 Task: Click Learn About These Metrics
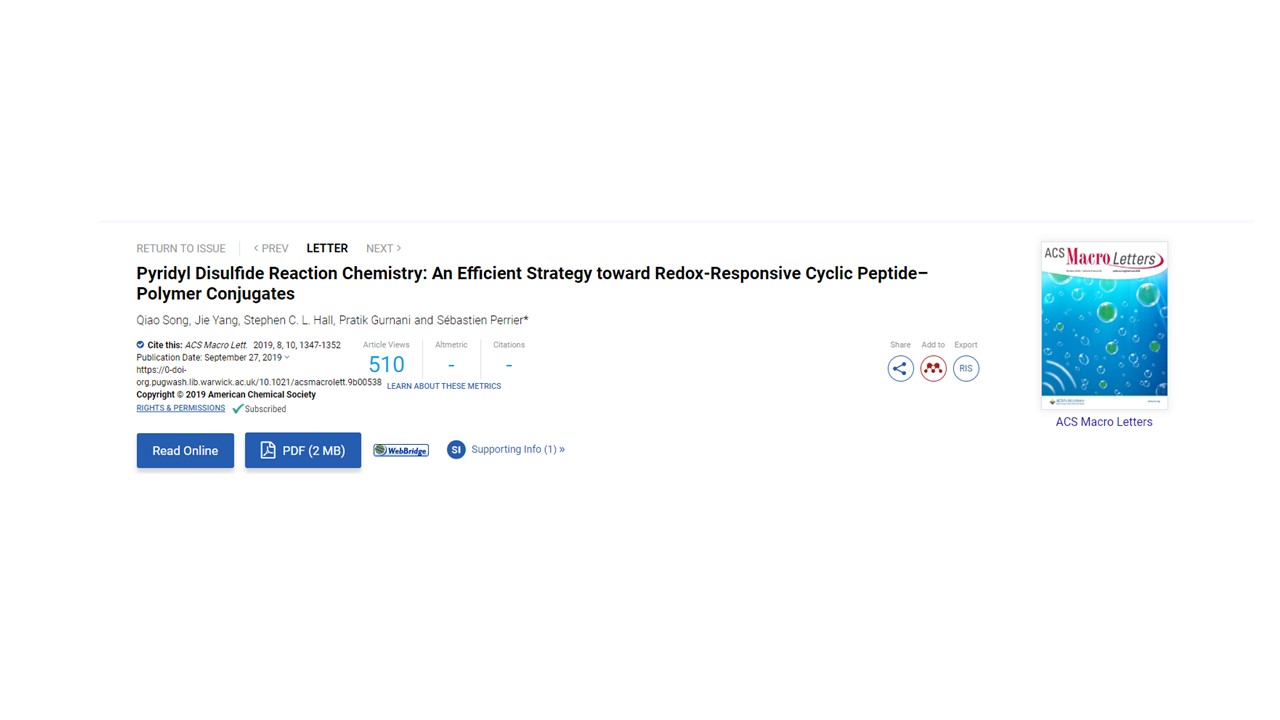(444, 386)
